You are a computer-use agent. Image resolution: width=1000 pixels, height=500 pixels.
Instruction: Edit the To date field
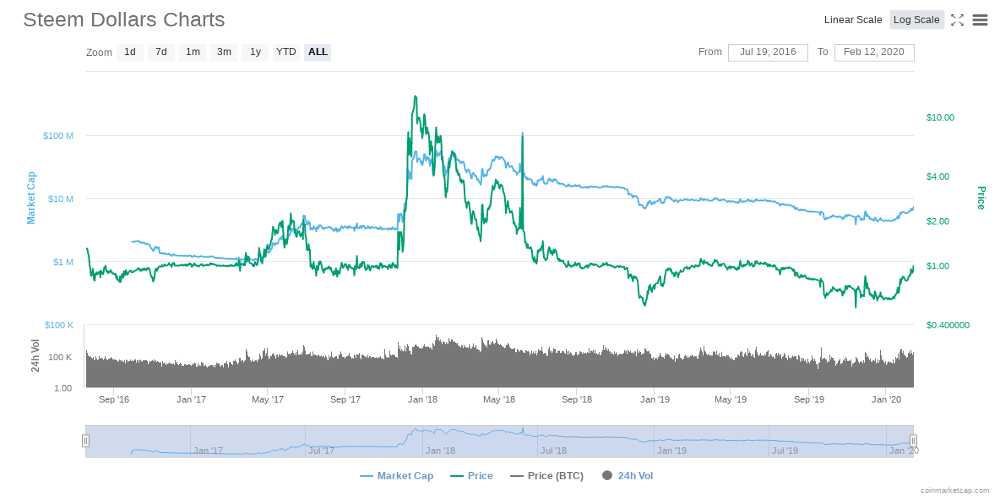pyautogui.click(x=874, y=52)
